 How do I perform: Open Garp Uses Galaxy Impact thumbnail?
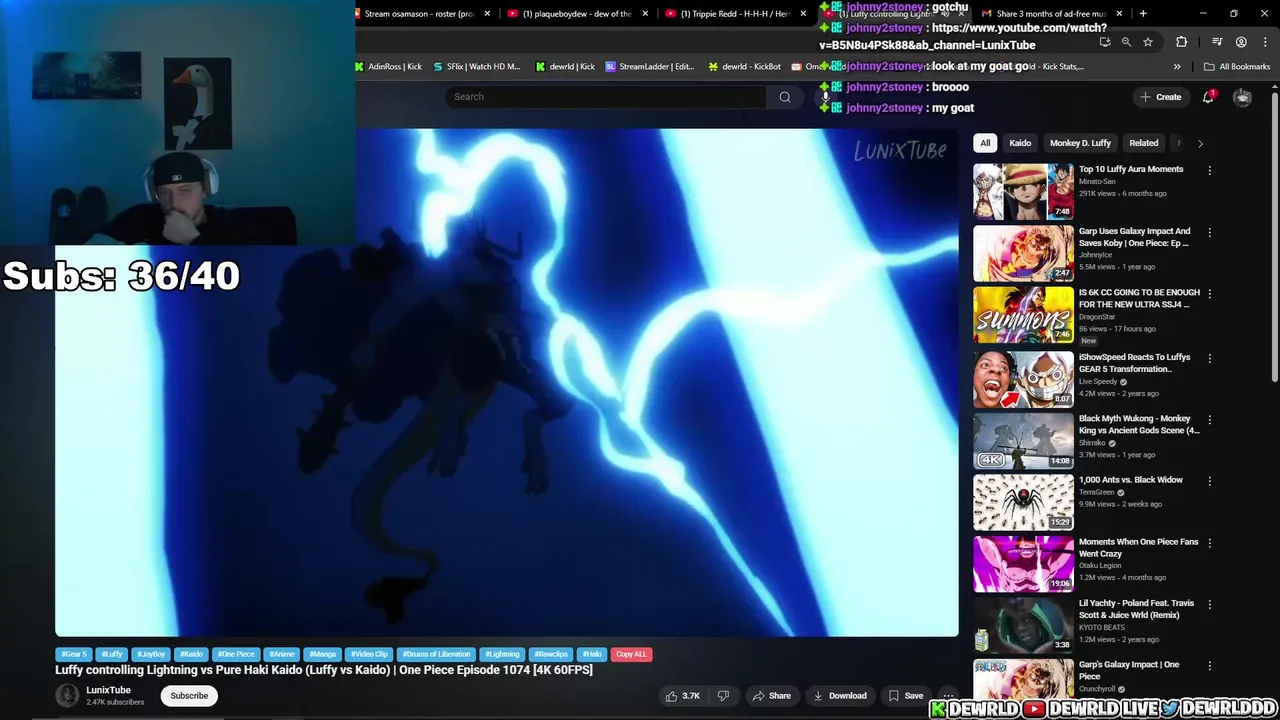point(1023,253)
